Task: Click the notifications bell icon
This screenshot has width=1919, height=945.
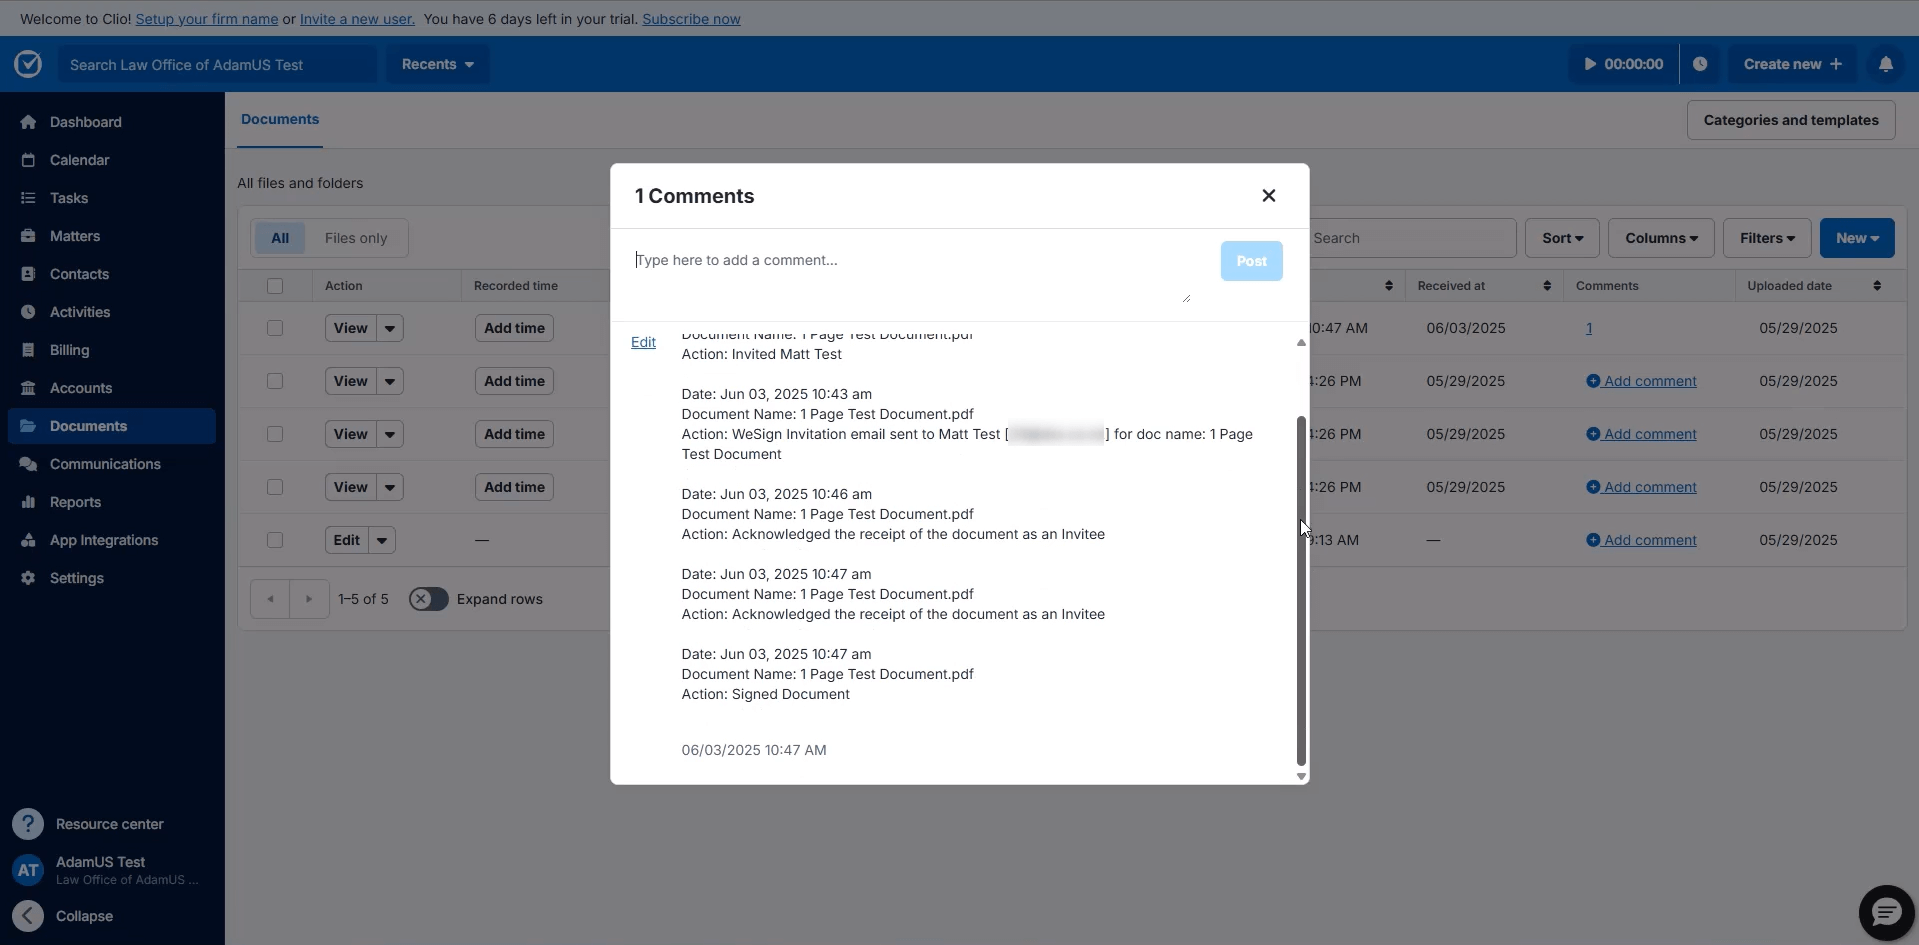Action: (1885, 64)
